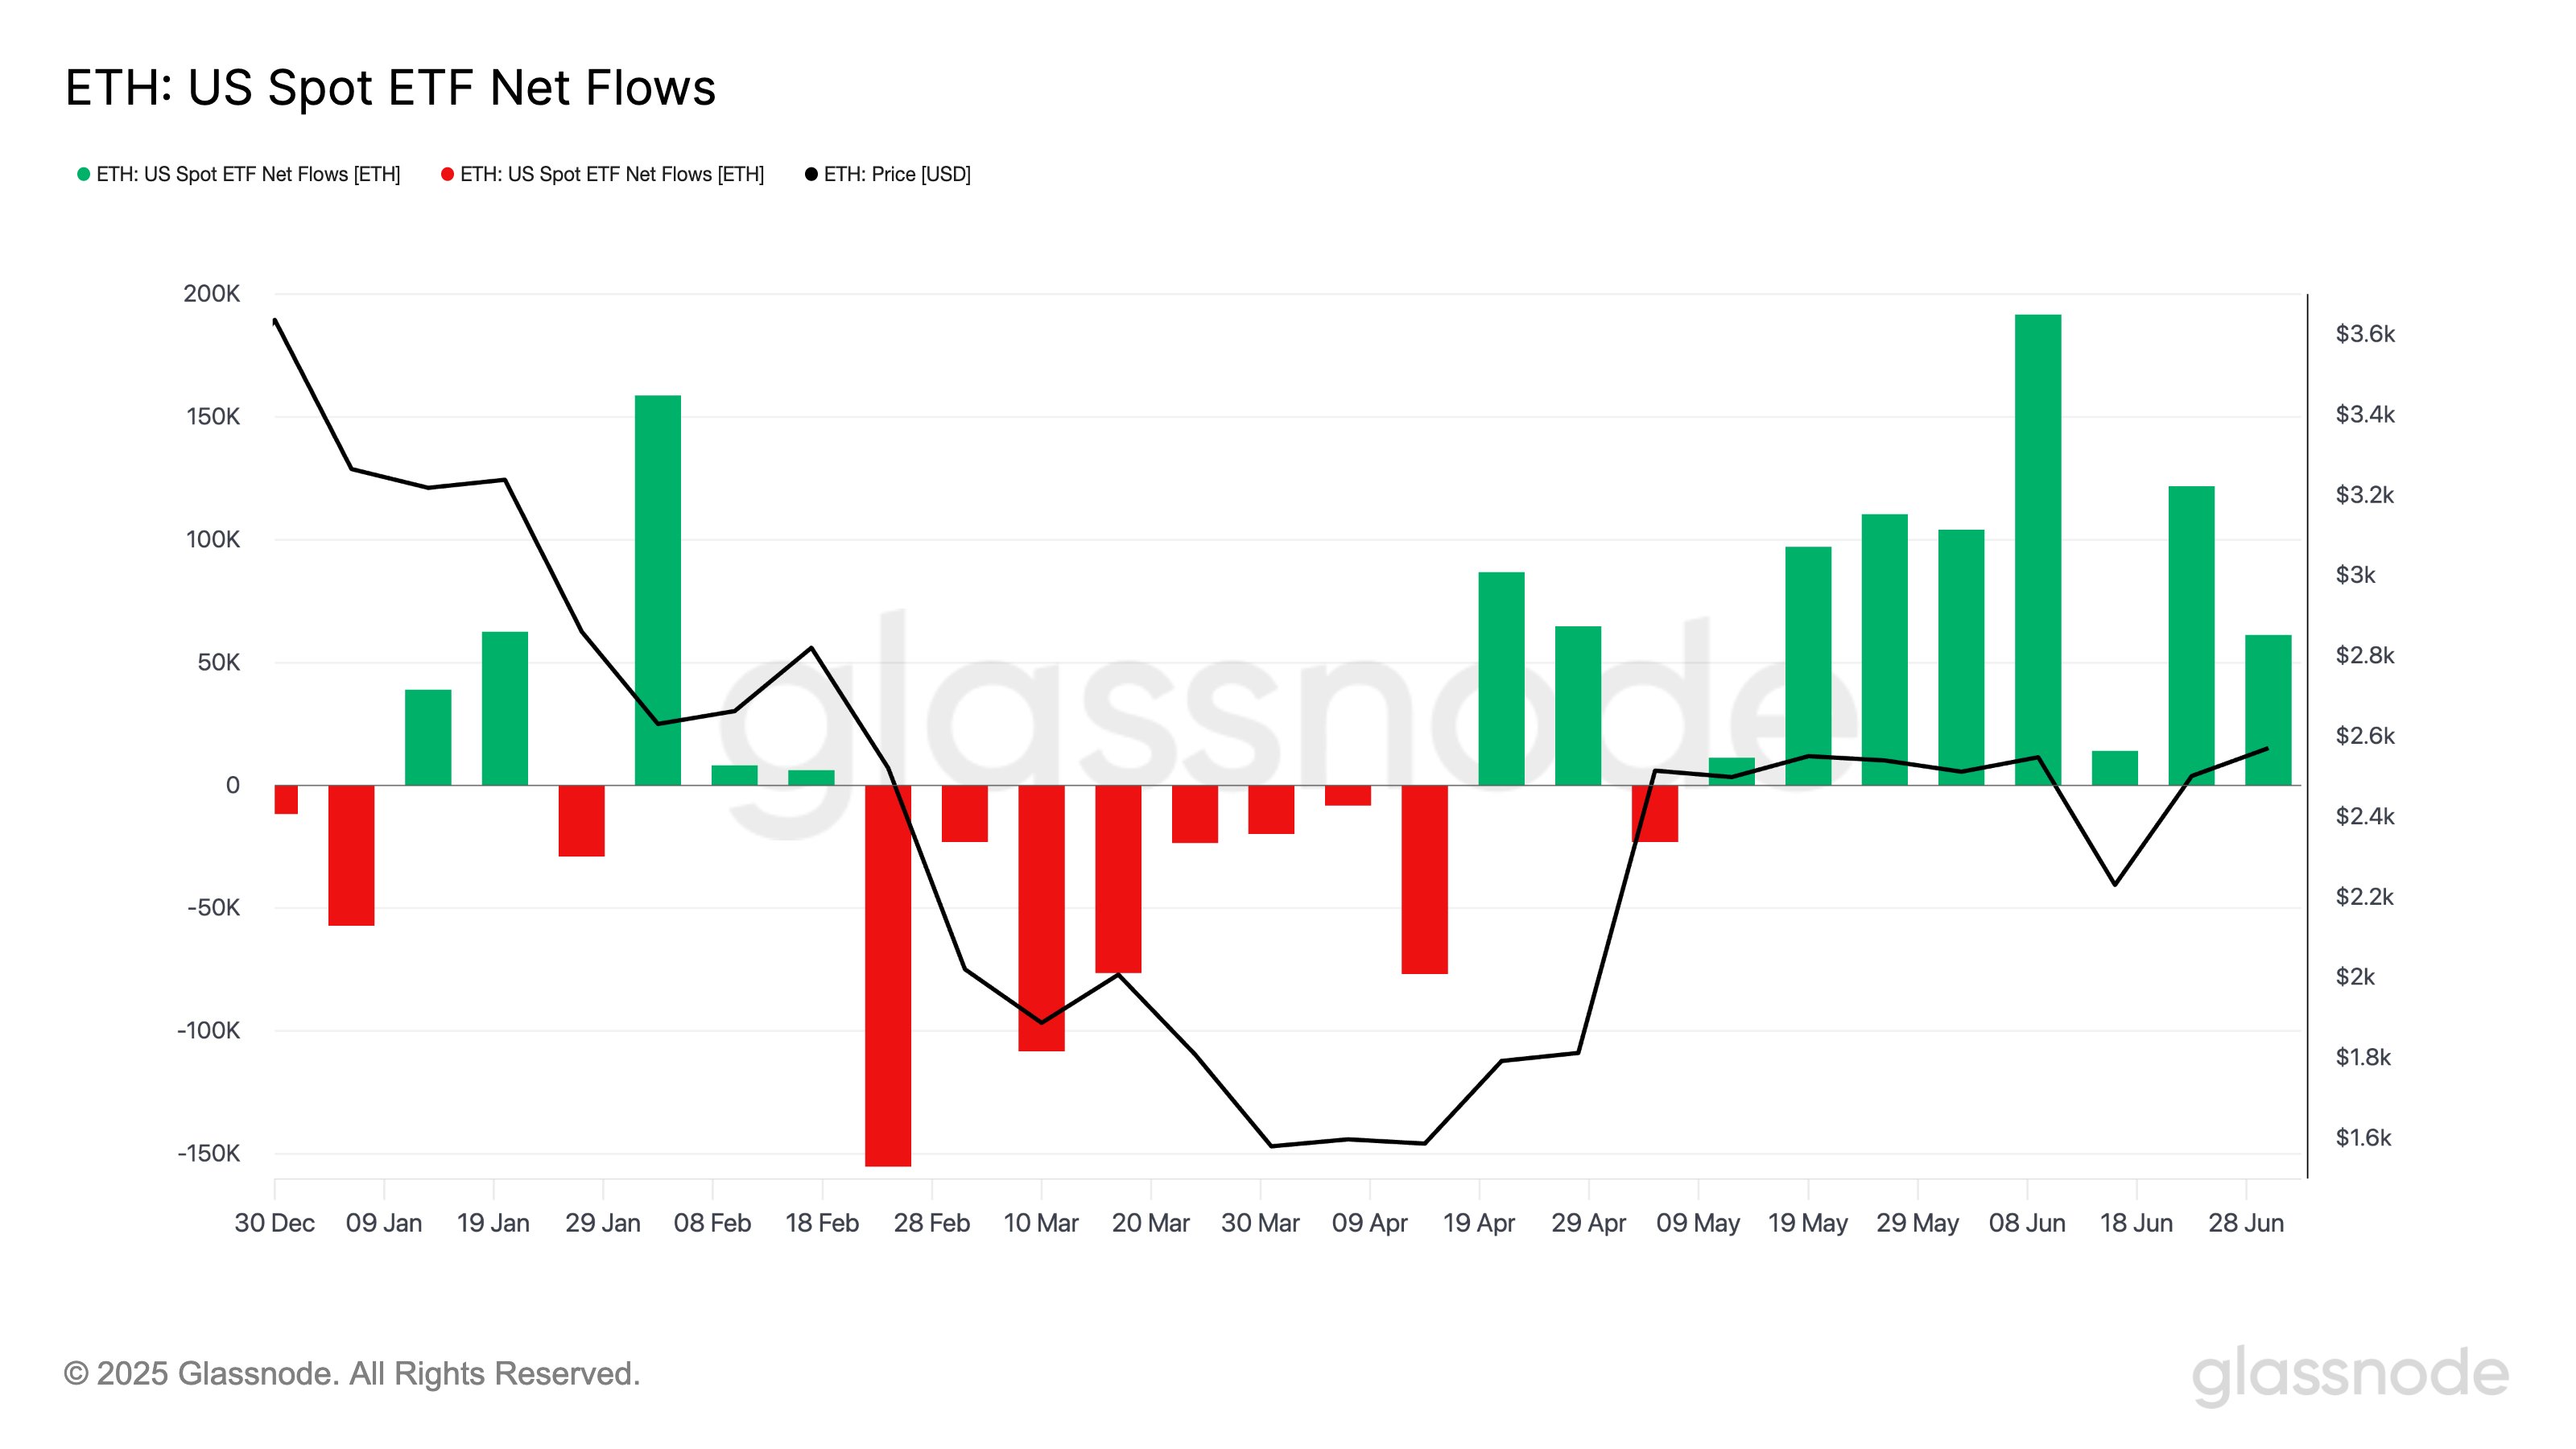Click the 28 Jun date axis label
This screenshot has height=1449, width=2576.
click(2245, 1223)
